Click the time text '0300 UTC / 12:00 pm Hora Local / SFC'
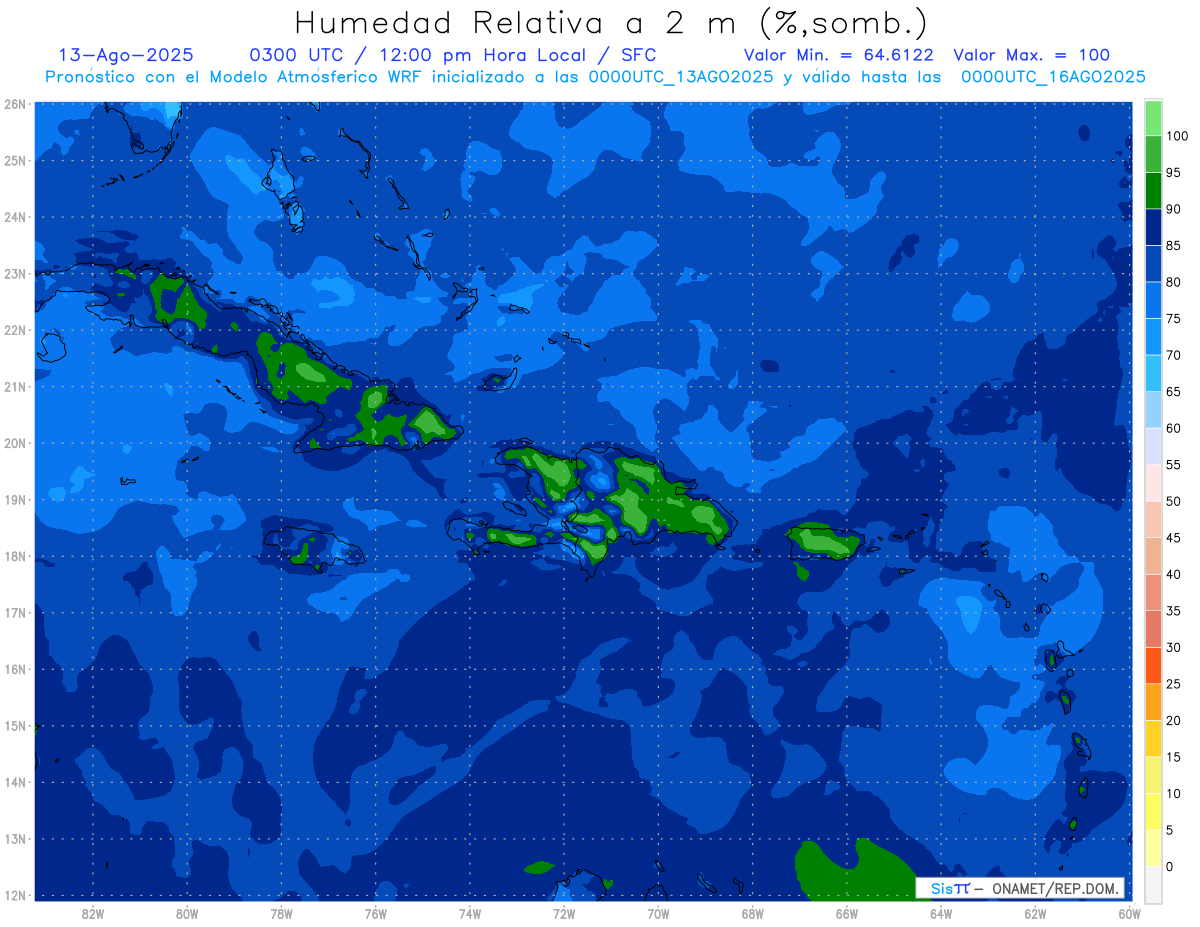Viewport: 1200px width, 927px height. click(x=452, y=55)
